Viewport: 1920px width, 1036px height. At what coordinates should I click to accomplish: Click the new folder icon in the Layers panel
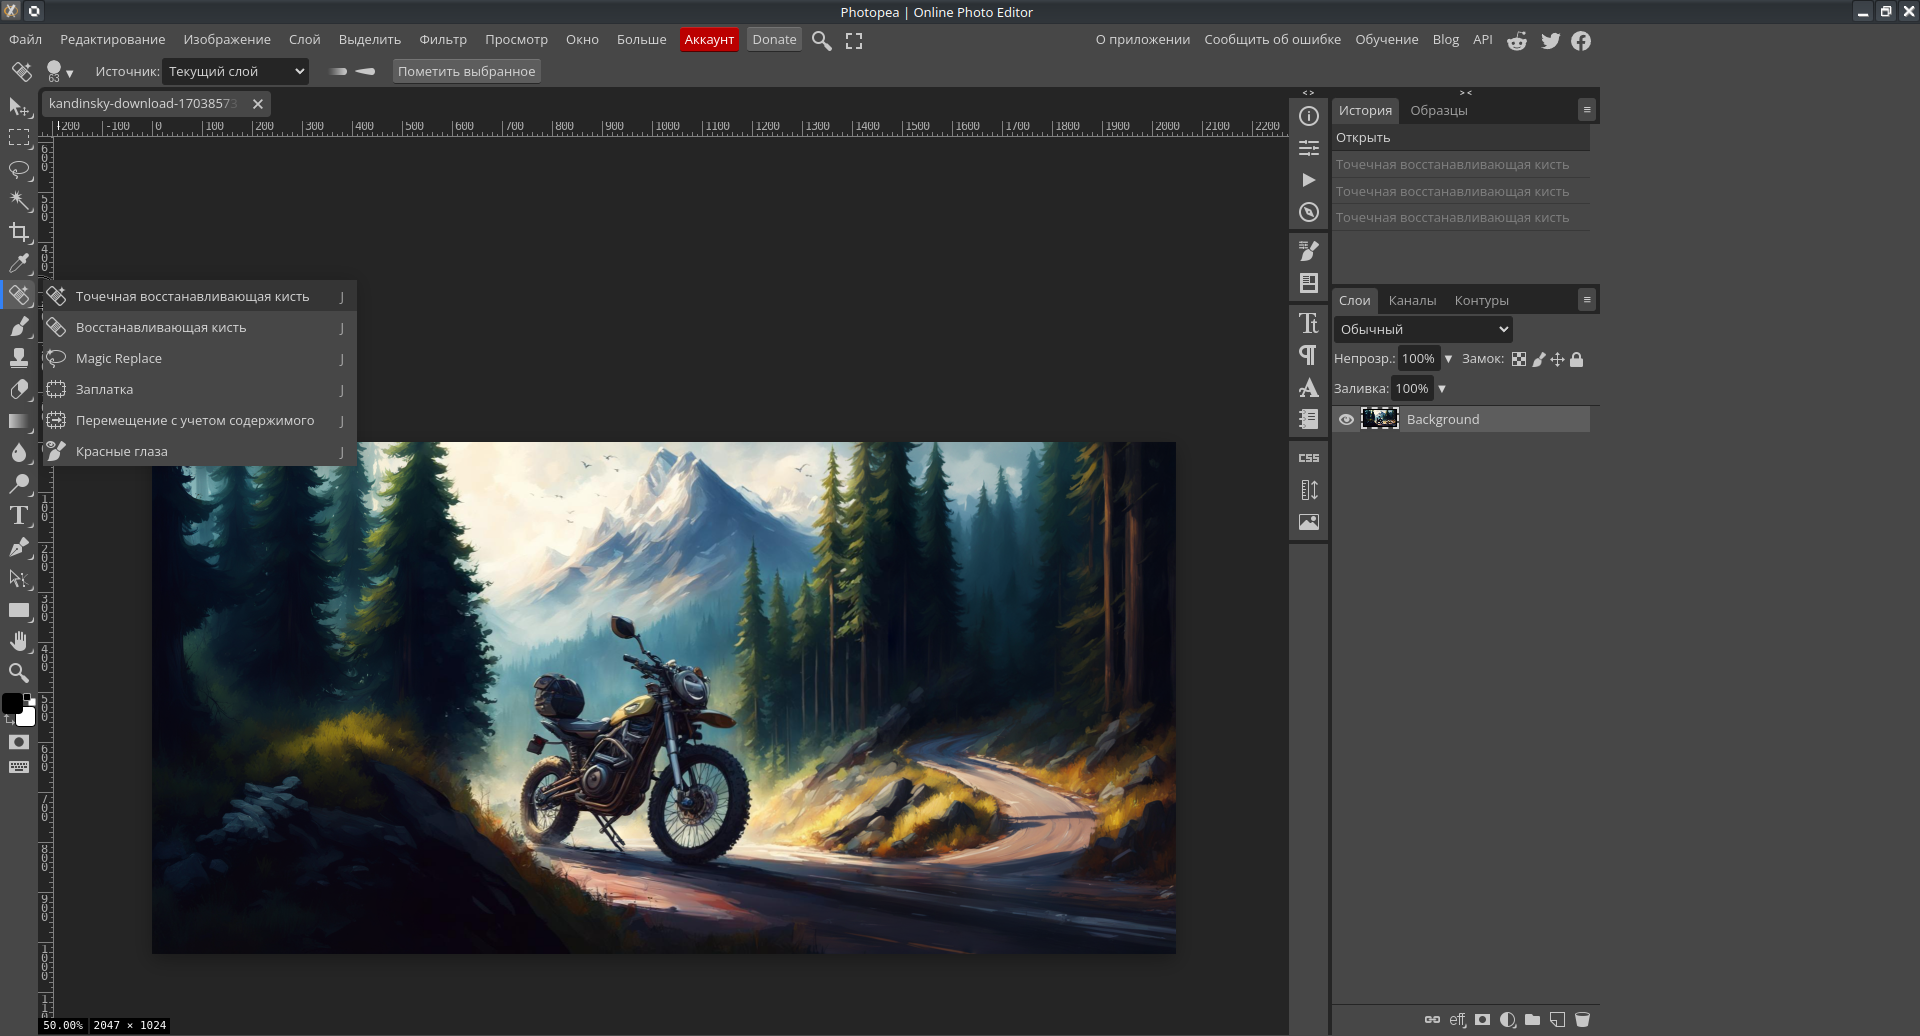click(x=1532, y=1020)
